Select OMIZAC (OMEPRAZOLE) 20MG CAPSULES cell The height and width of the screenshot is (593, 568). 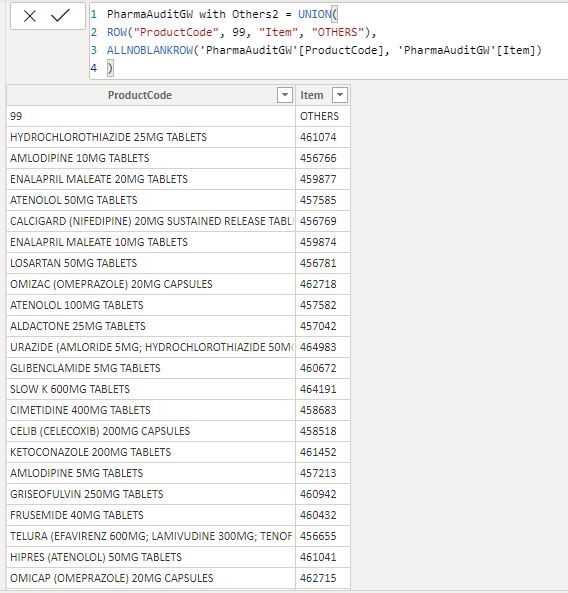tap(151, 284)
